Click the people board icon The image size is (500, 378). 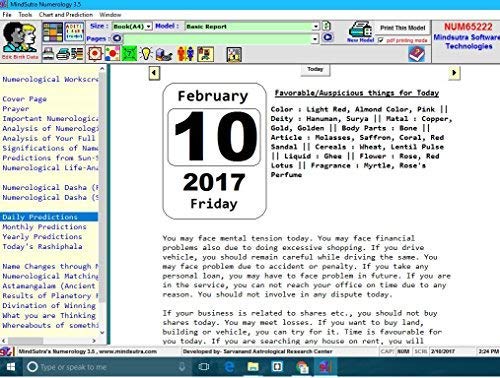[x=205, y=54]
